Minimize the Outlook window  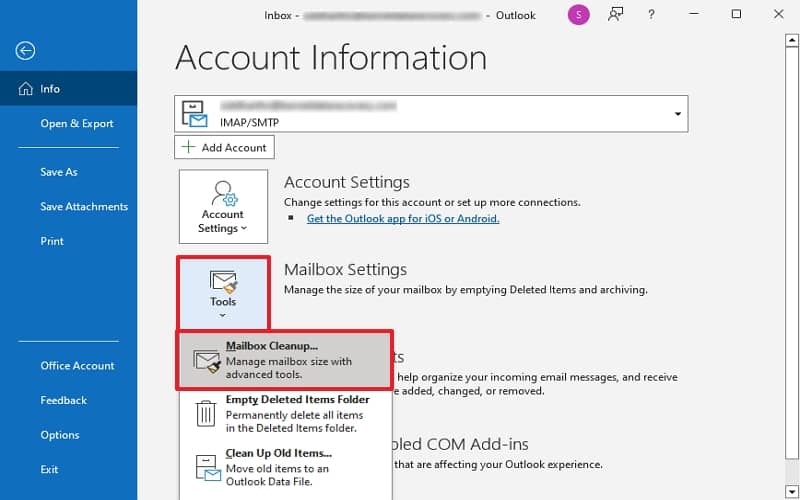(693, 14)
